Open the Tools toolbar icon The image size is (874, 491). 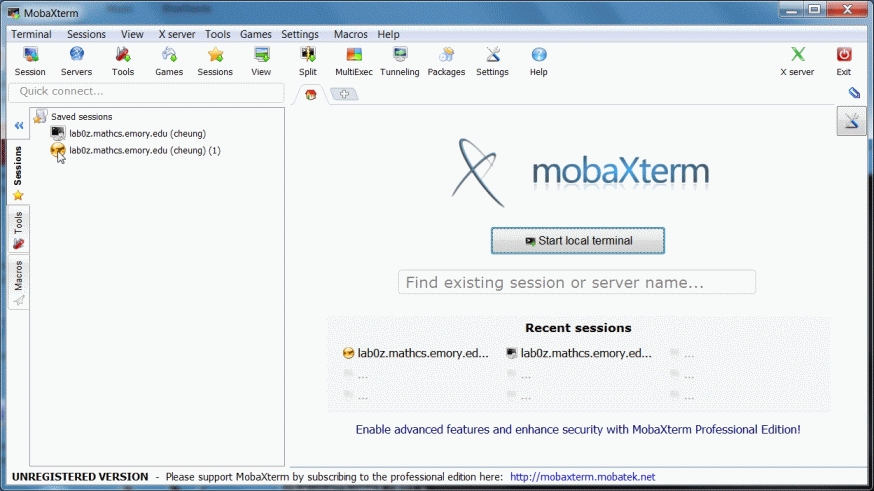[123, 61]
